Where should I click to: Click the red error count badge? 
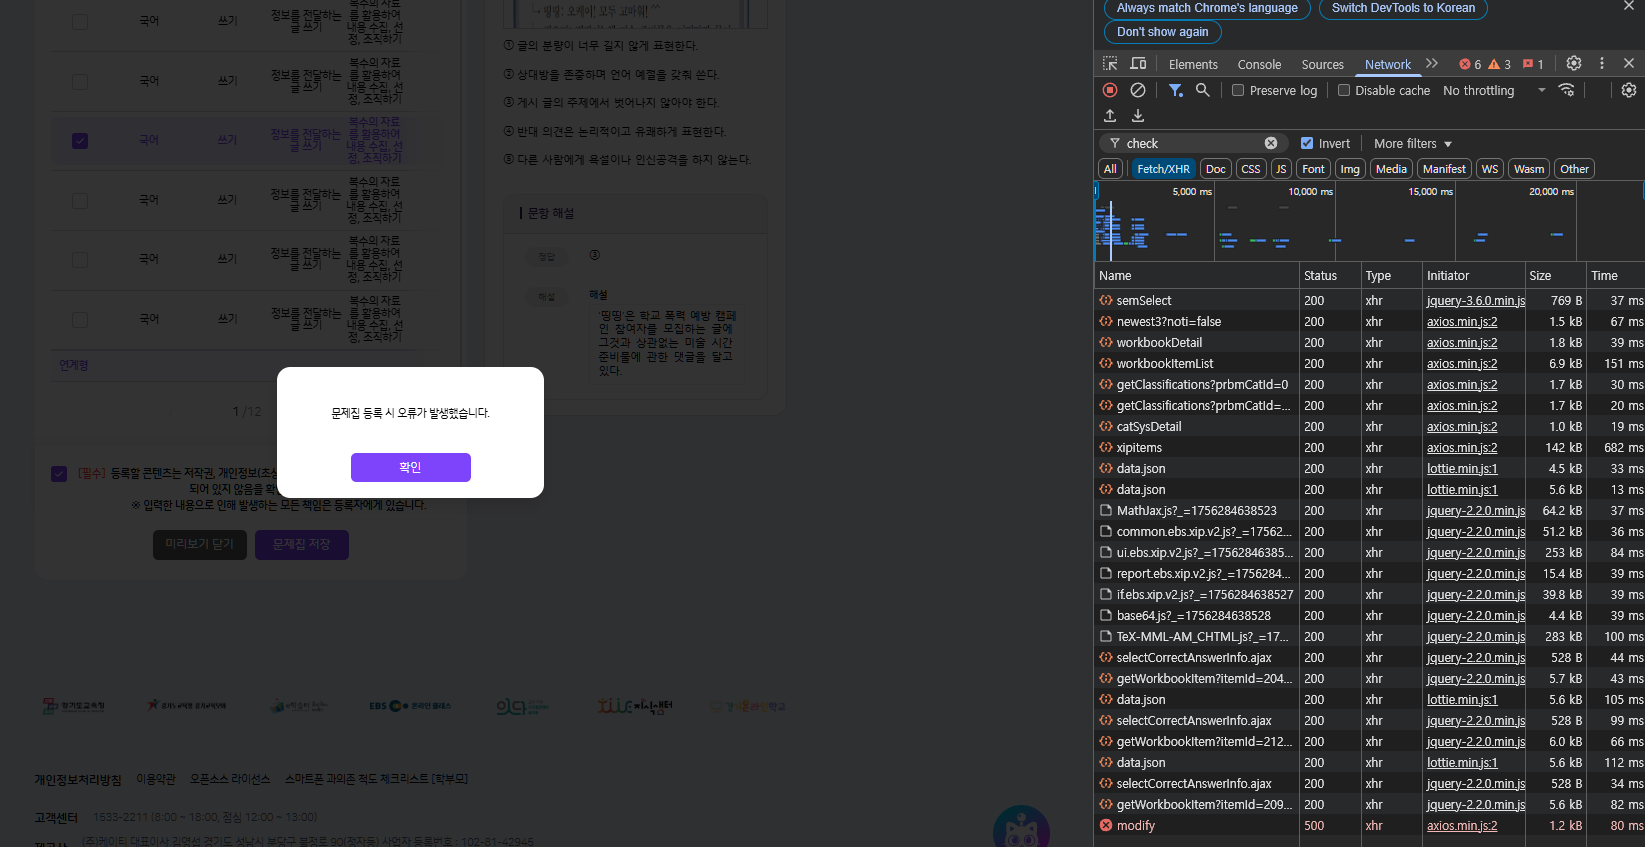(1470, 64)
